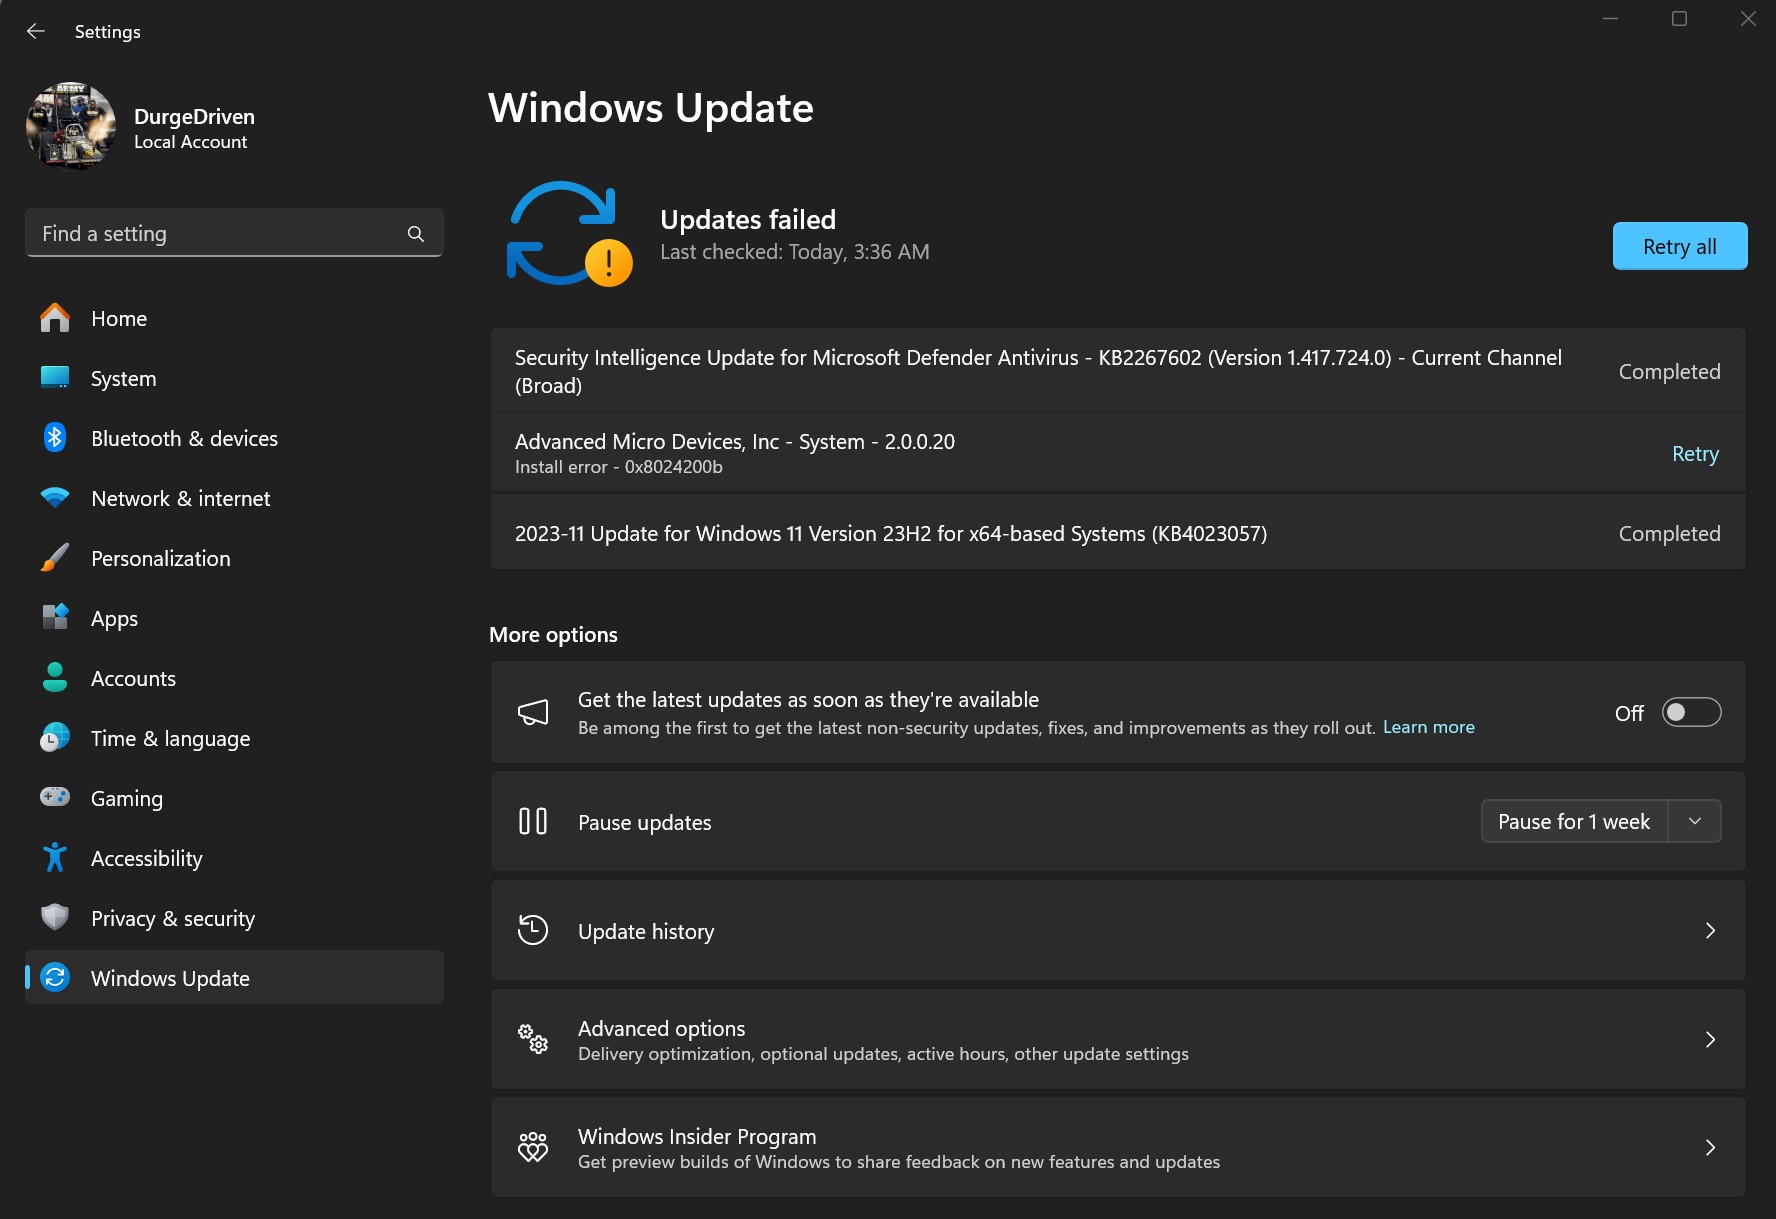Minimize the Settings window

[1610, 18]
